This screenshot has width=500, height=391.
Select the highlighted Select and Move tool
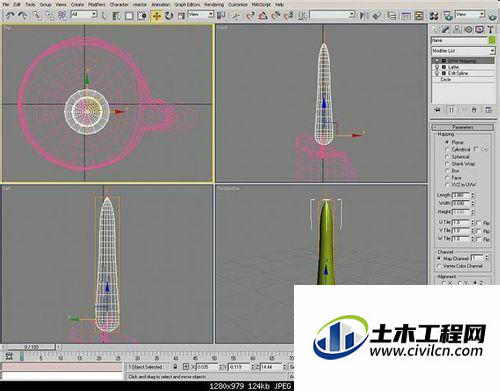click(x=156, y=15)
